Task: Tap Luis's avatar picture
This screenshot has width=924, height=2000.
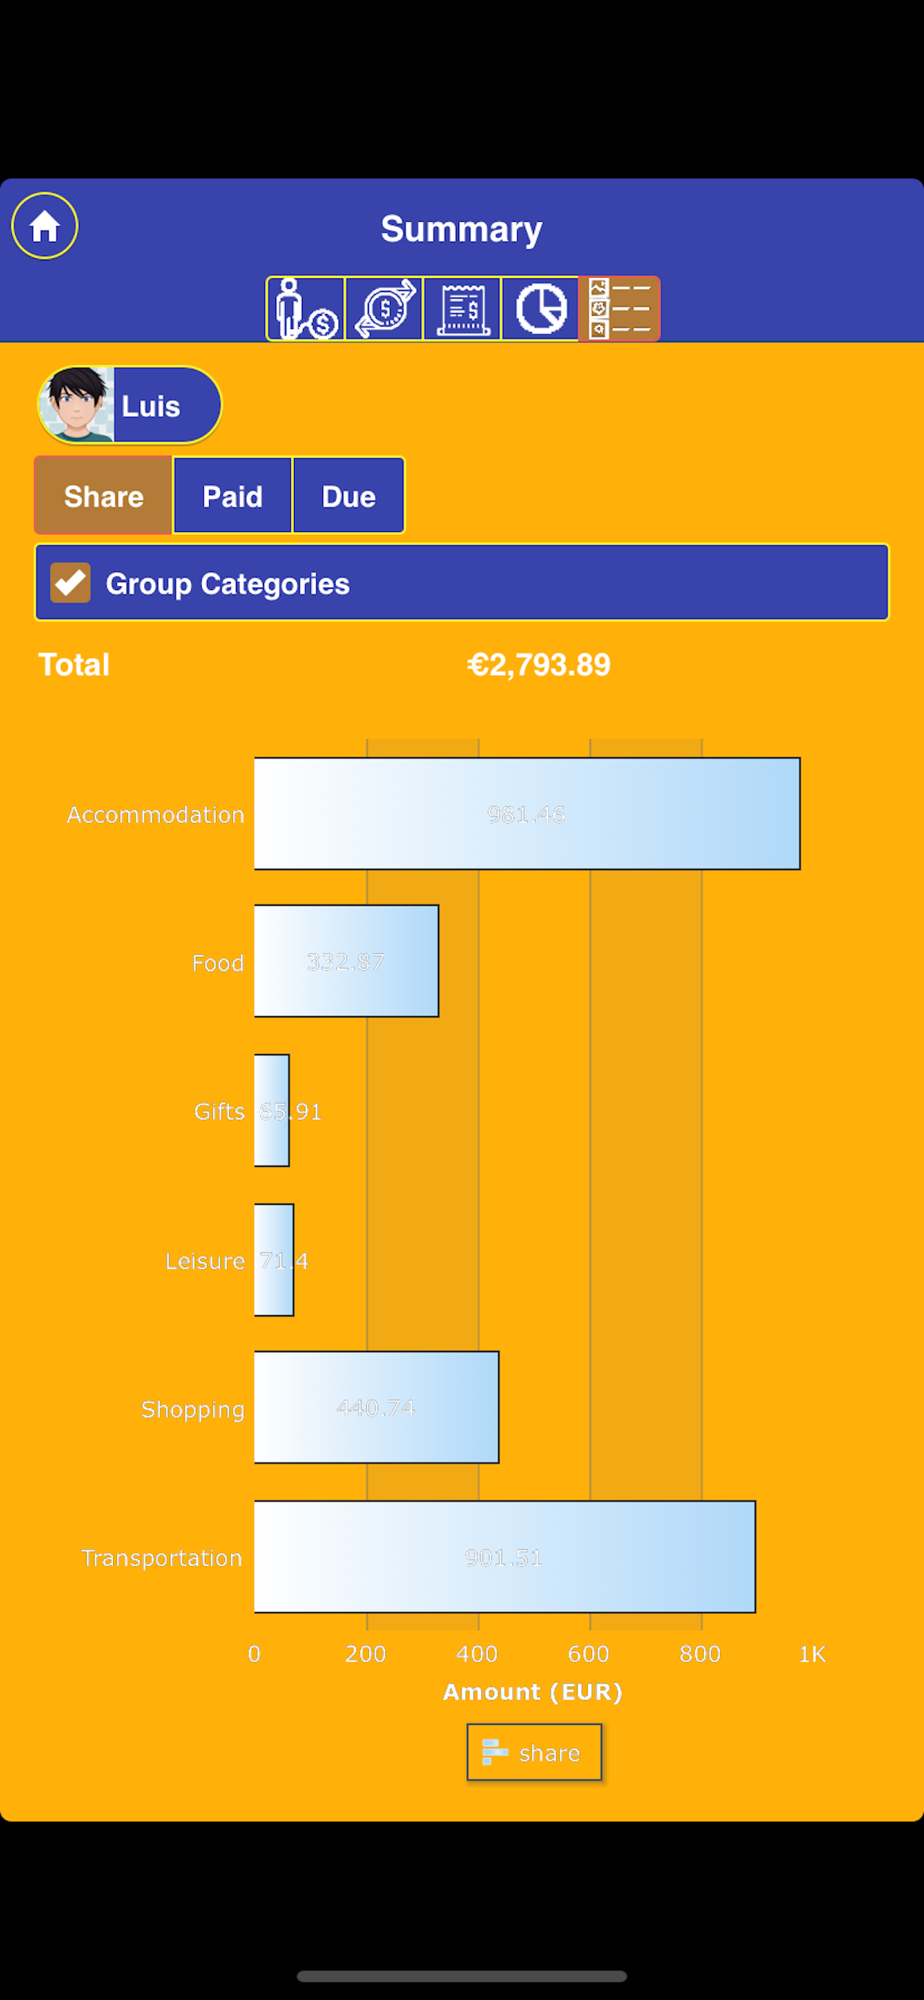Action: (76, 405)
